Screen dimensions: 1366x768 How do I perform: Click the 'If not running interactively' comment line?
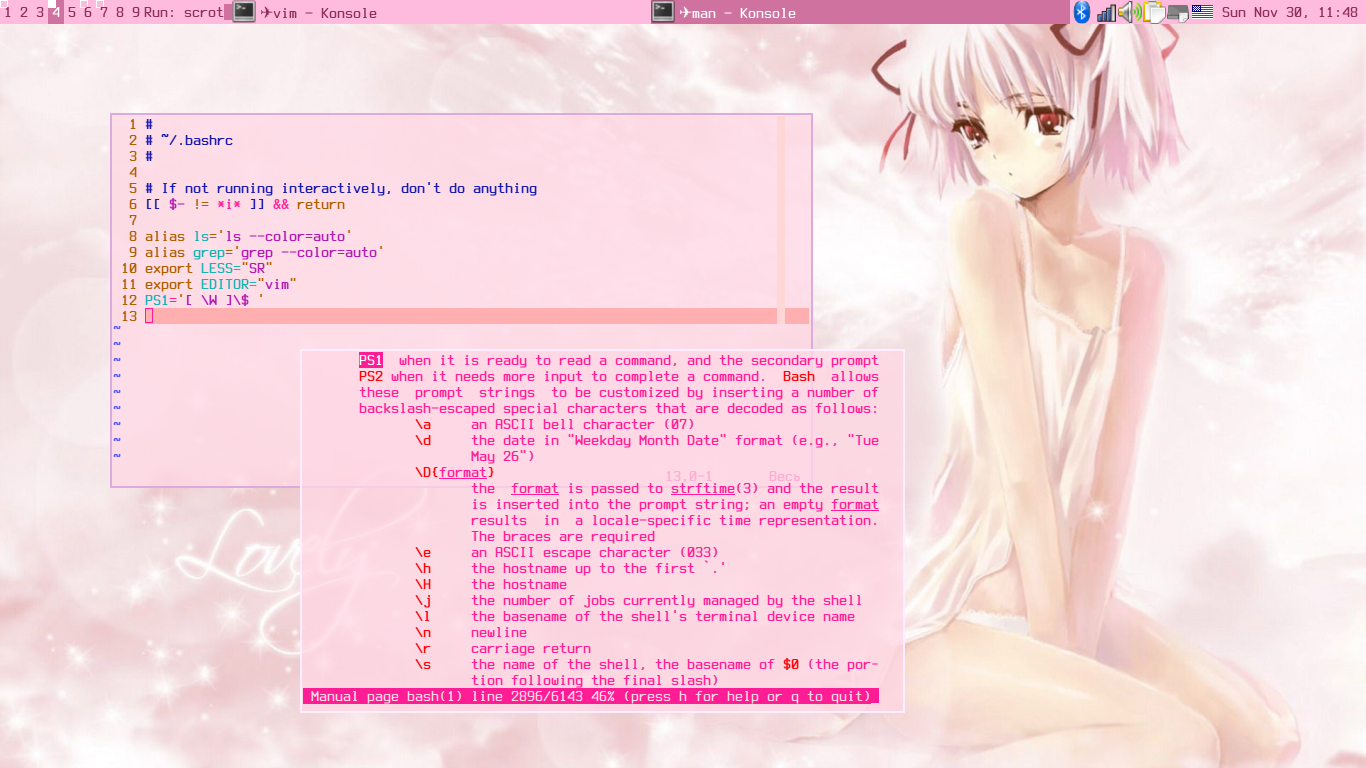pos(341,189)
